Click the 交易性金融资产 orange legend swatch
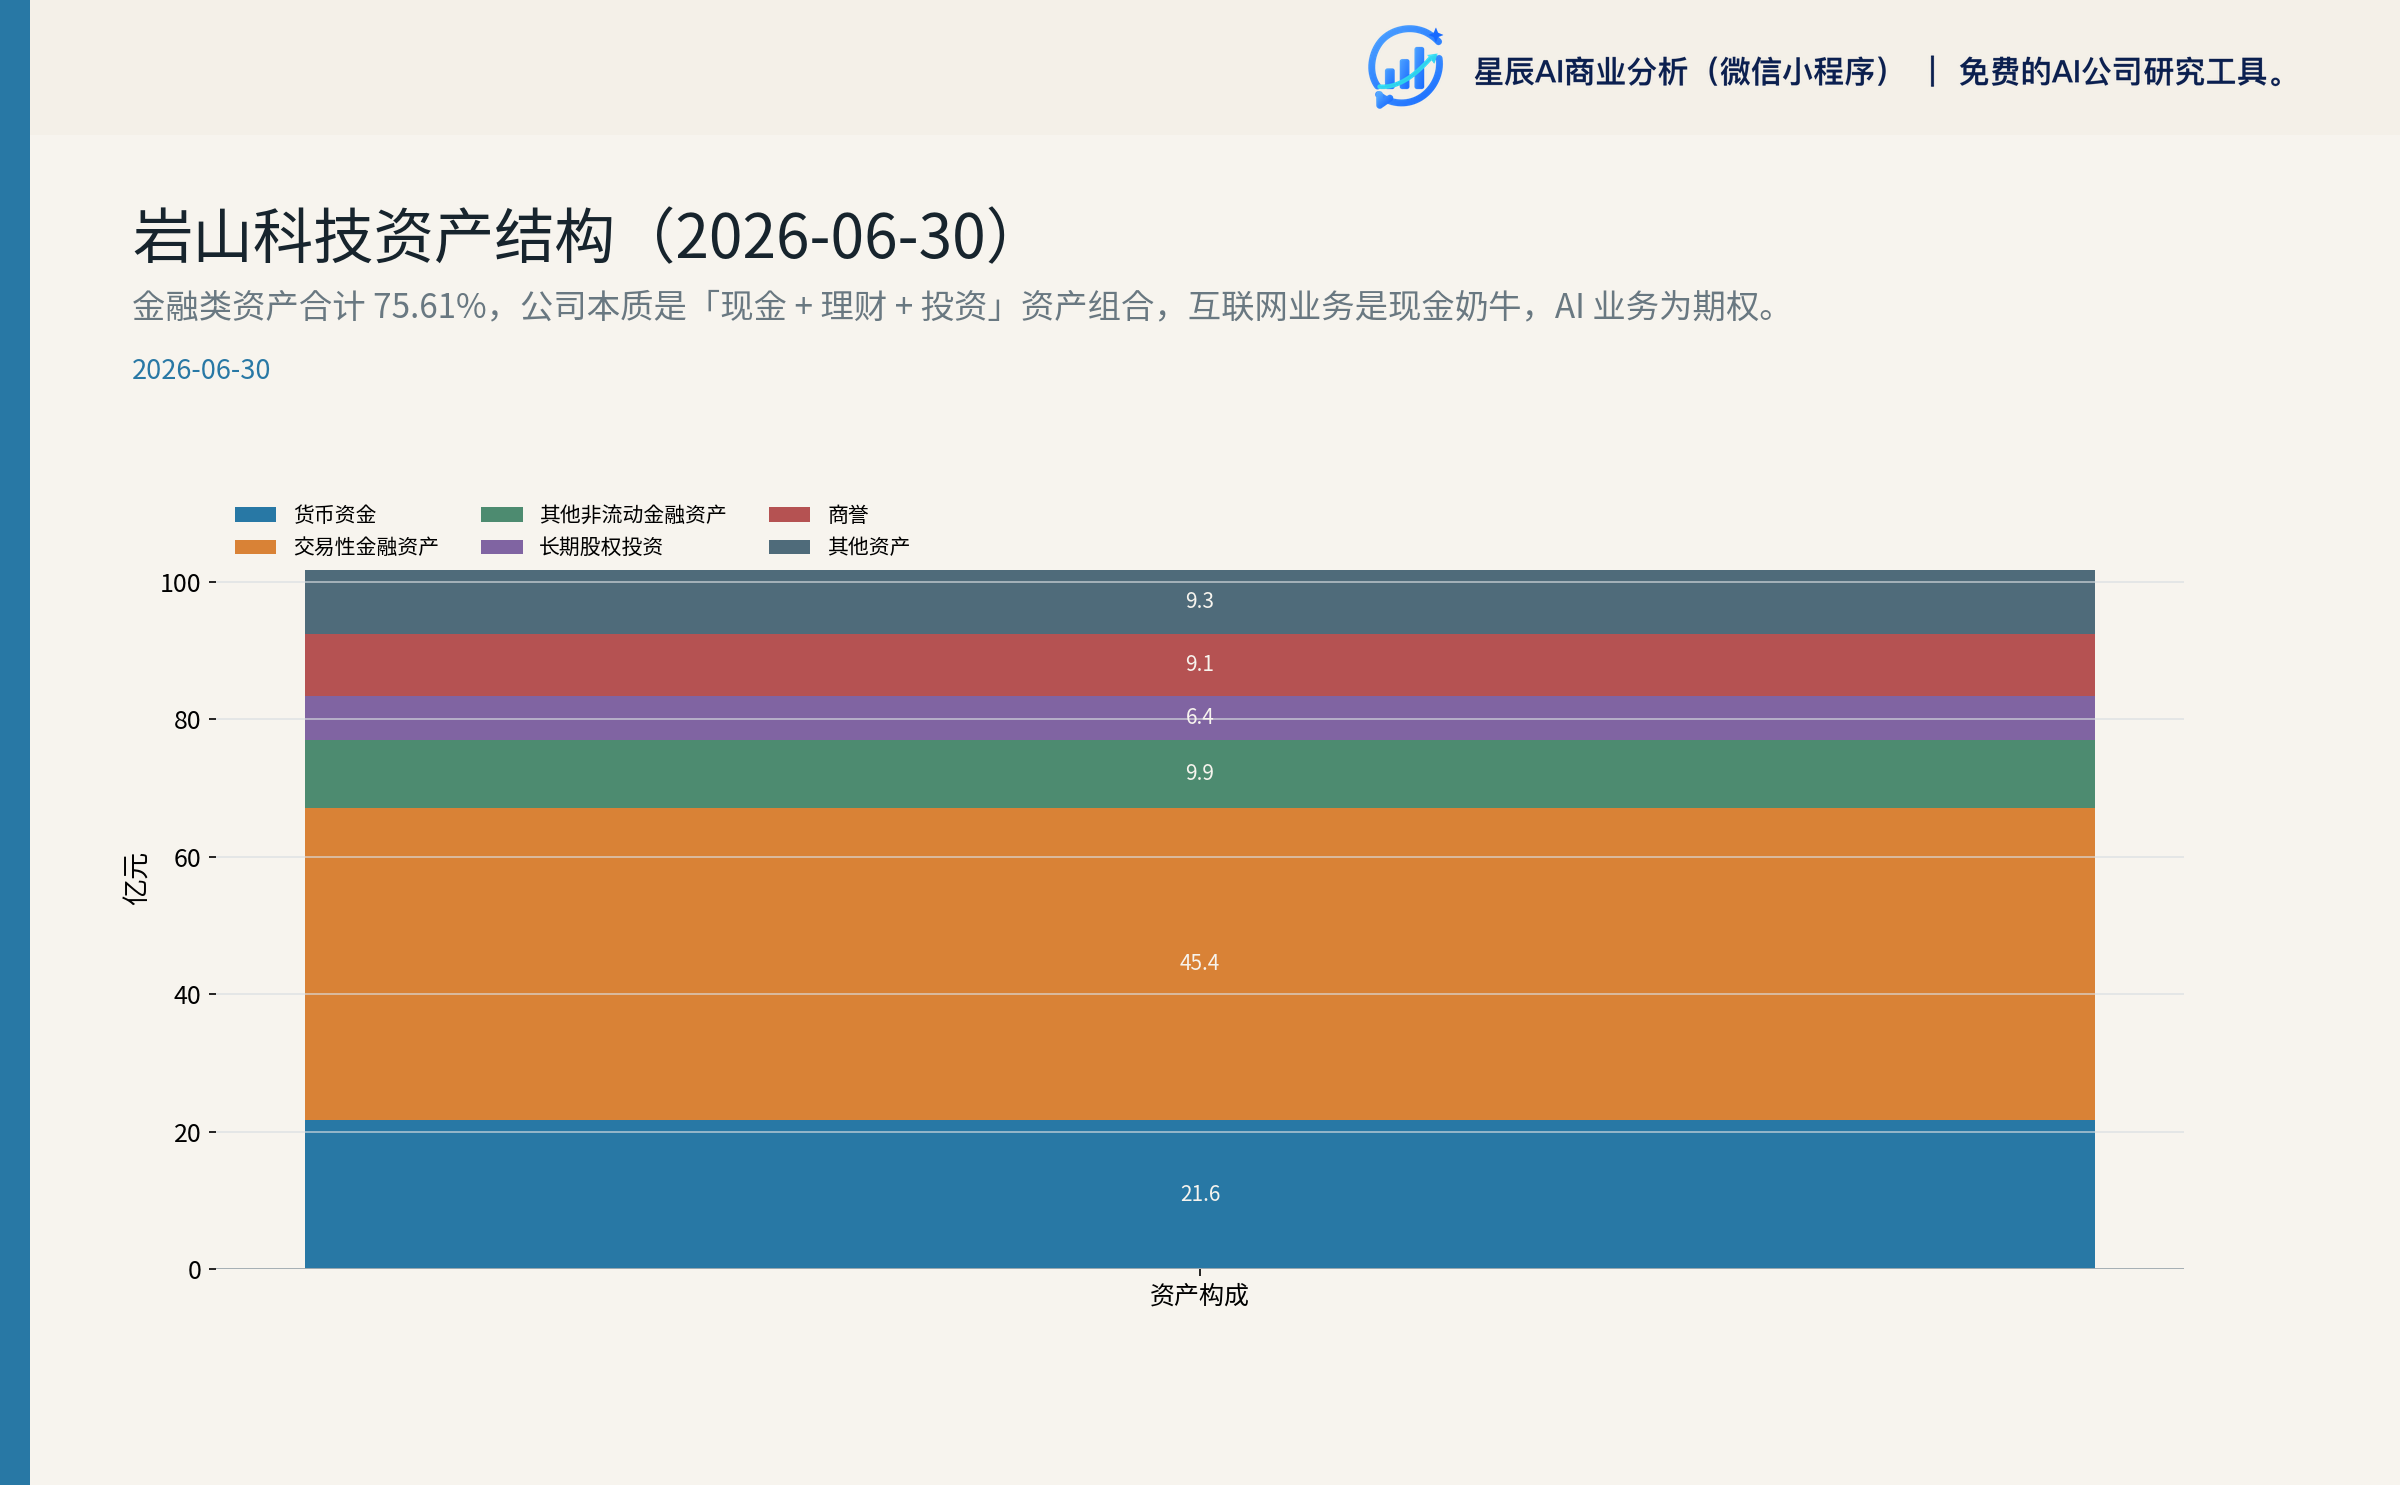The image size is (2400, 1485). [255, 546]
